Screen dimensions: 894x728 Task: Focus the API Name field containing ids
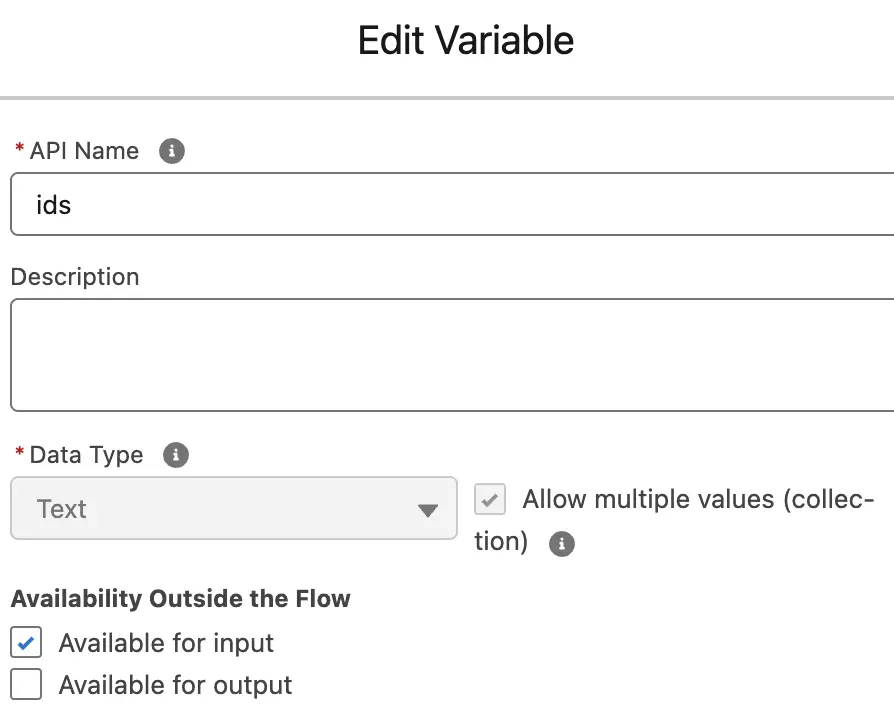click(x=452, y=204)
